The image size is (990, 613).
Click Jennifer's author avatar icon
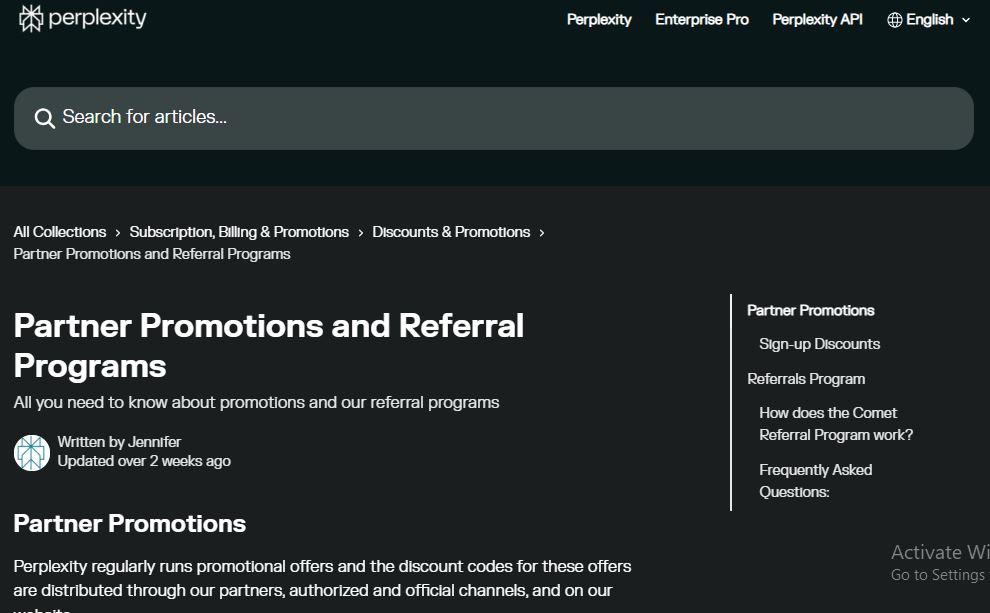pos(32,452)
